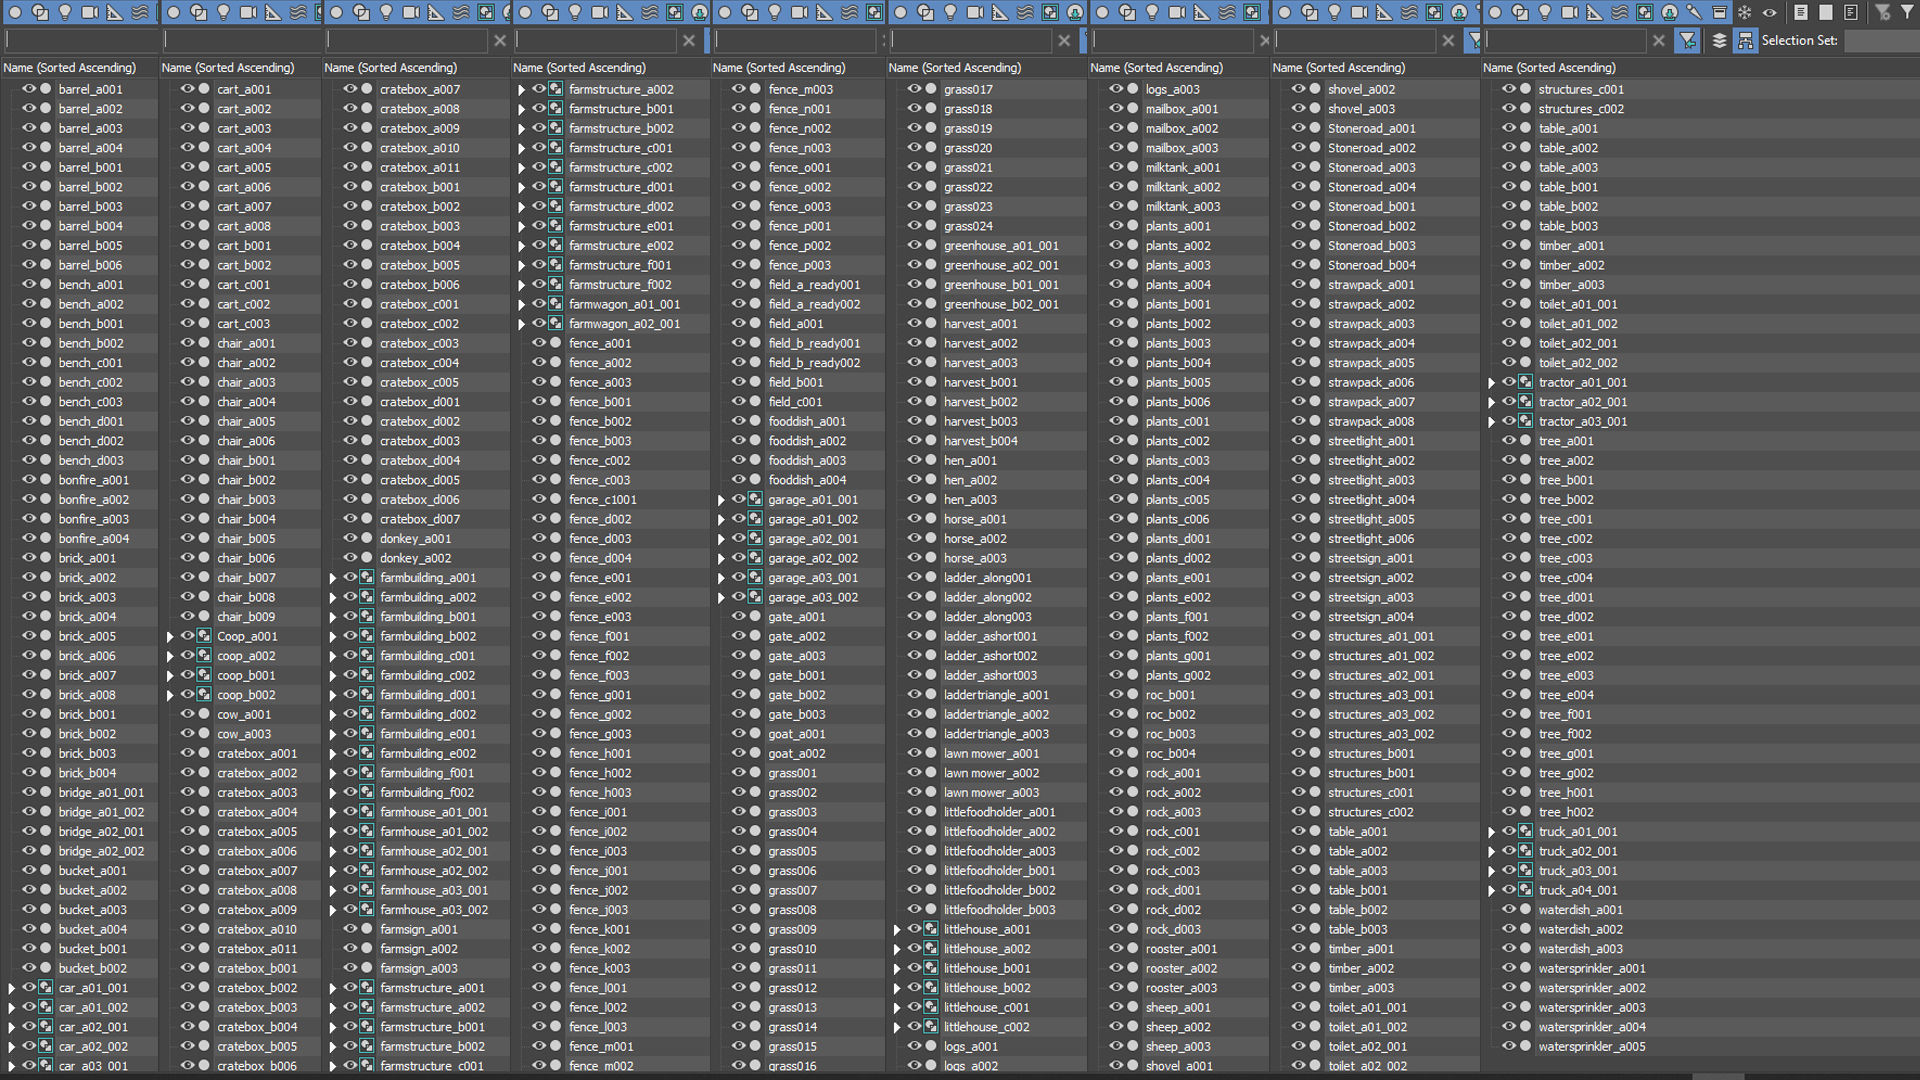Toggle visibility of barrel_a001

[x=28, y=89]
